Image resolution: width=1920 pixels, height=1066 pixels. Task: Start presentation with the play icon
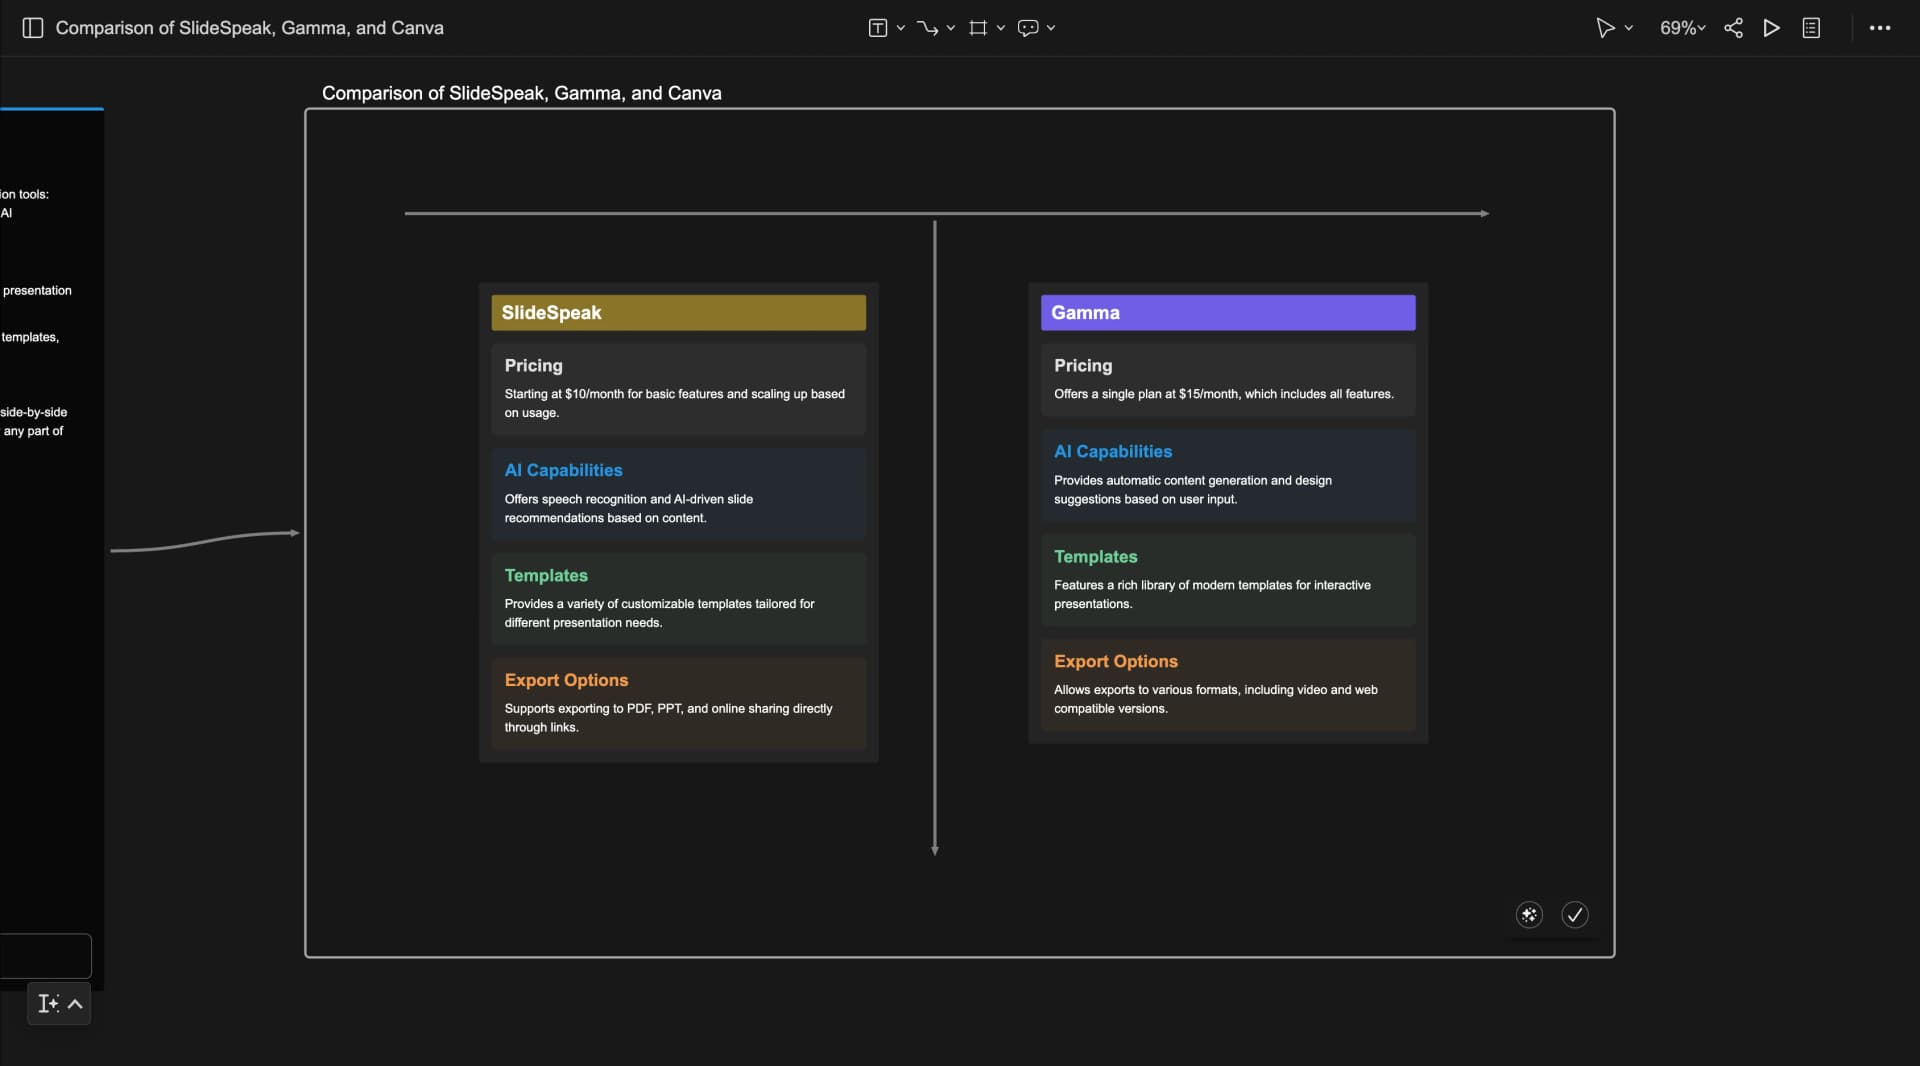pos(1771,28)
